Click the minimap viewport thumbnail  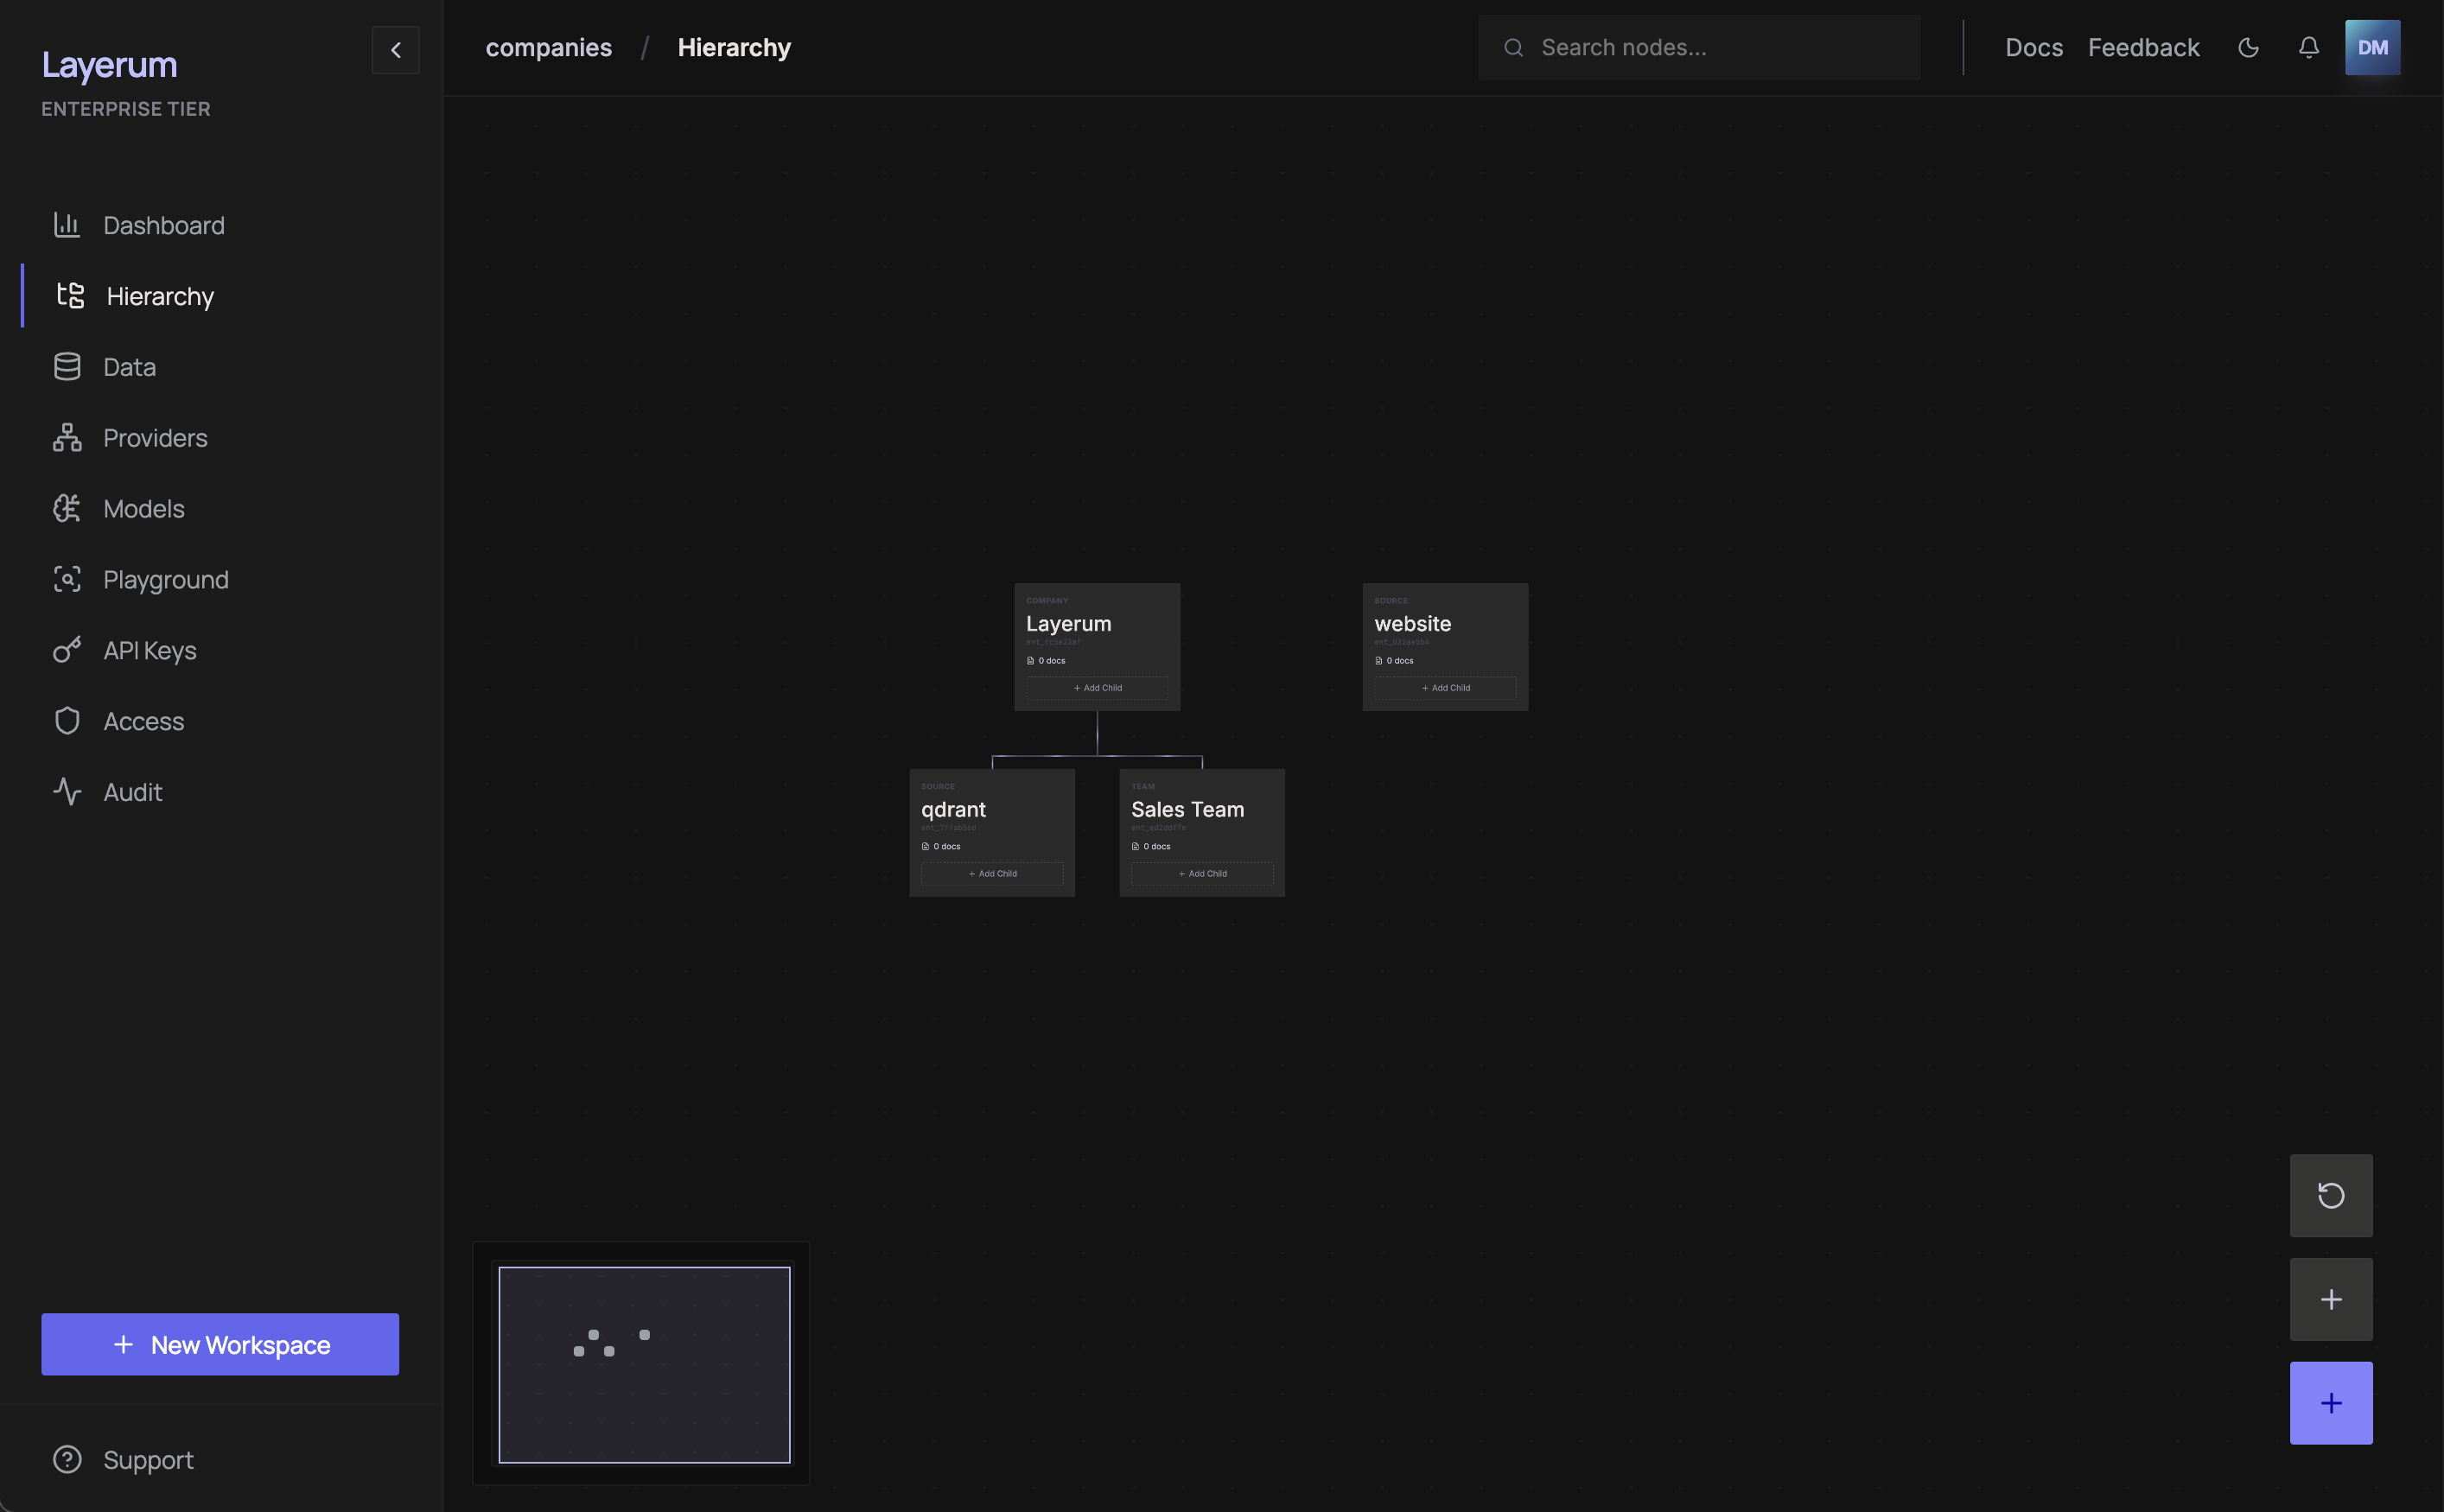point(644,1364)
